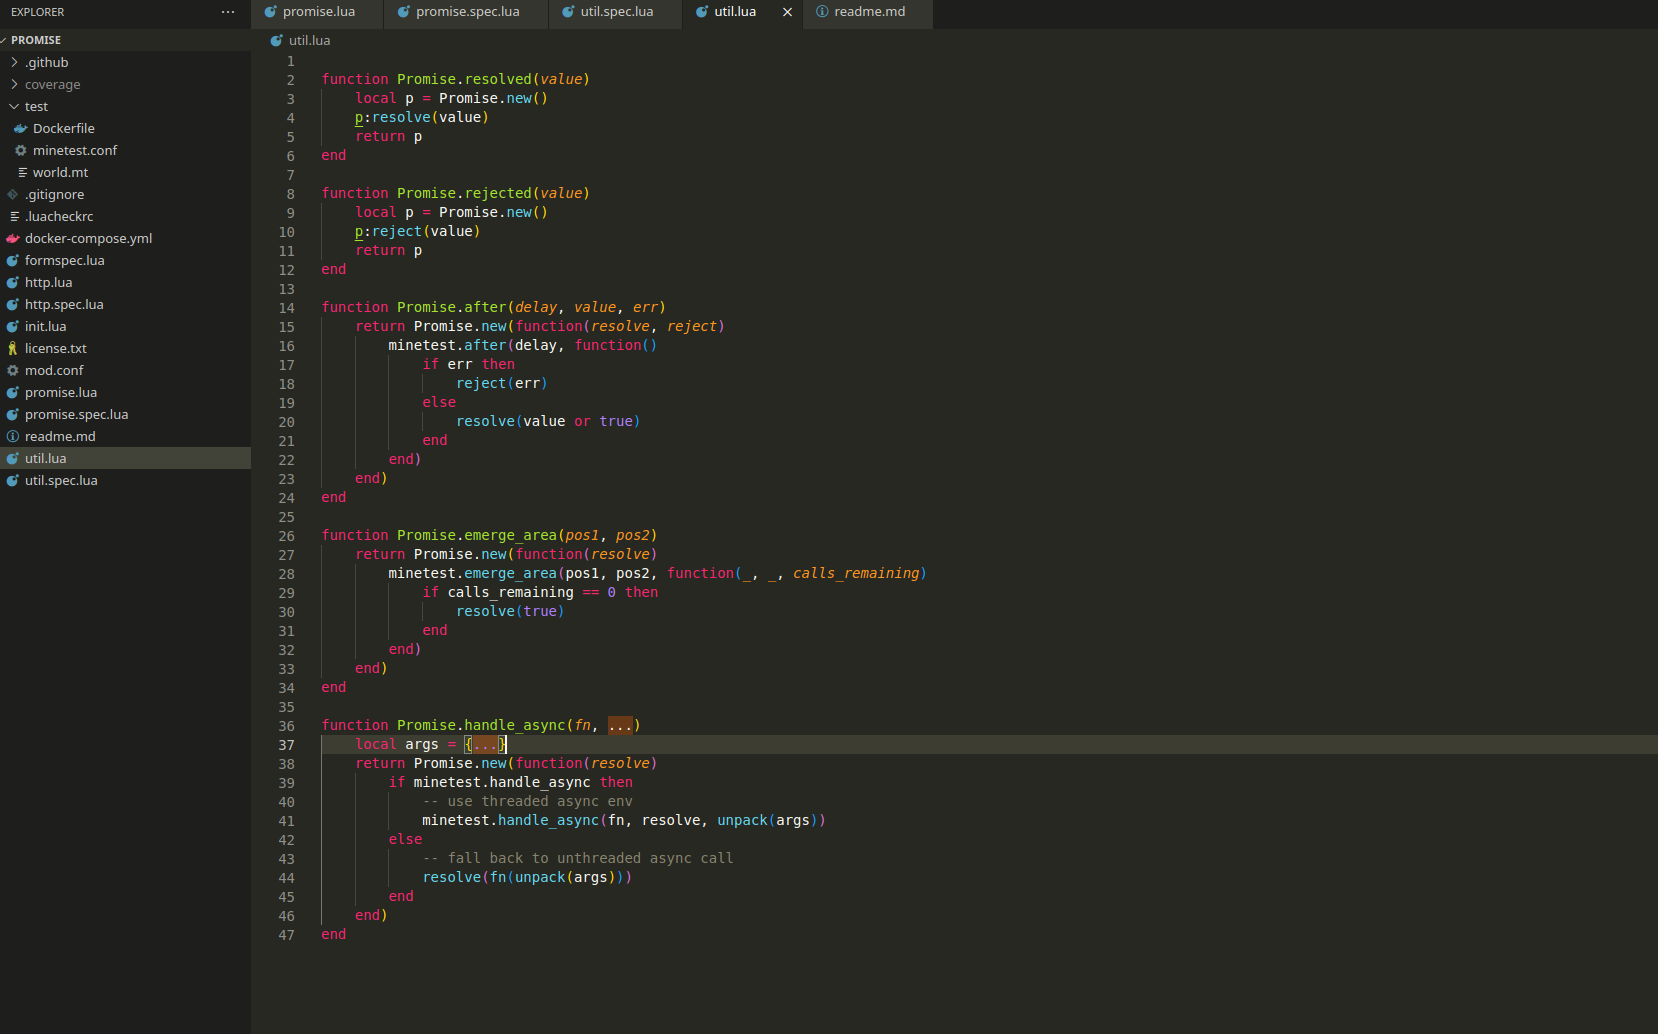Image resolution: width=1658 pixels, height=1034 pixels.
Task: Click the docker-compose.yml file icon
Action: [x=12, y=239]
